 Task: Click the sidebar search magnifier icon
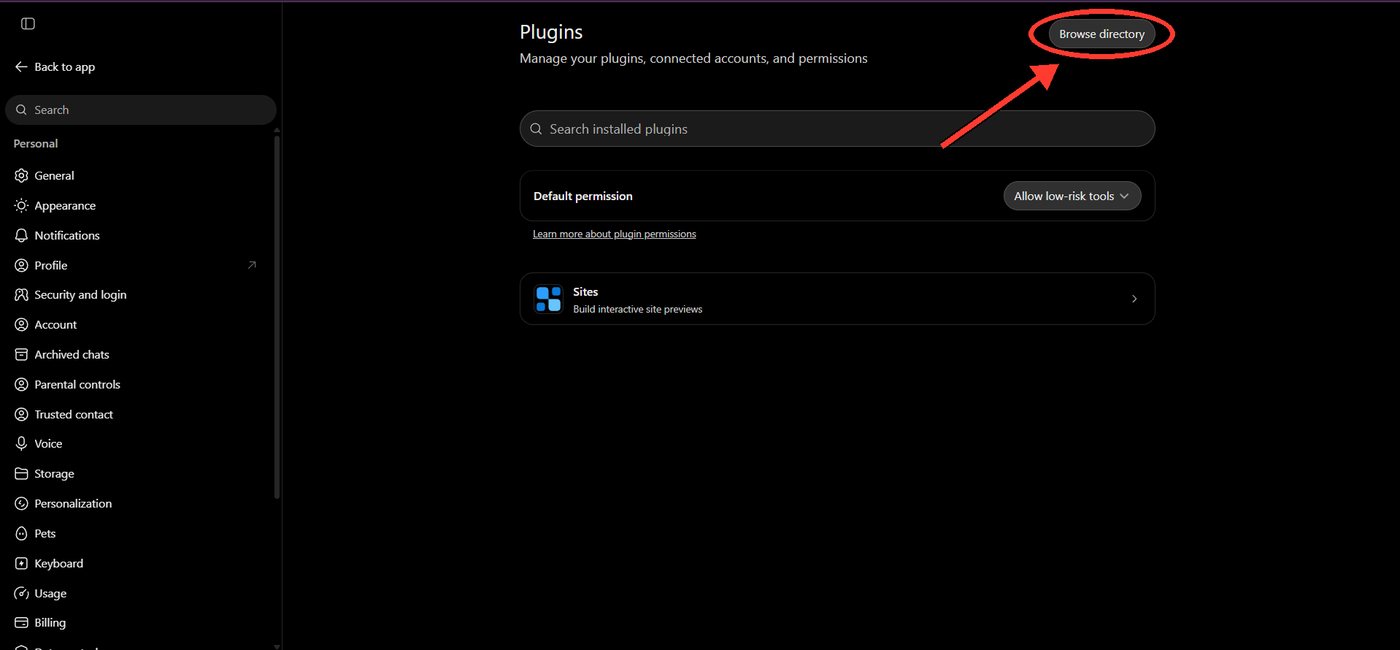22,110
